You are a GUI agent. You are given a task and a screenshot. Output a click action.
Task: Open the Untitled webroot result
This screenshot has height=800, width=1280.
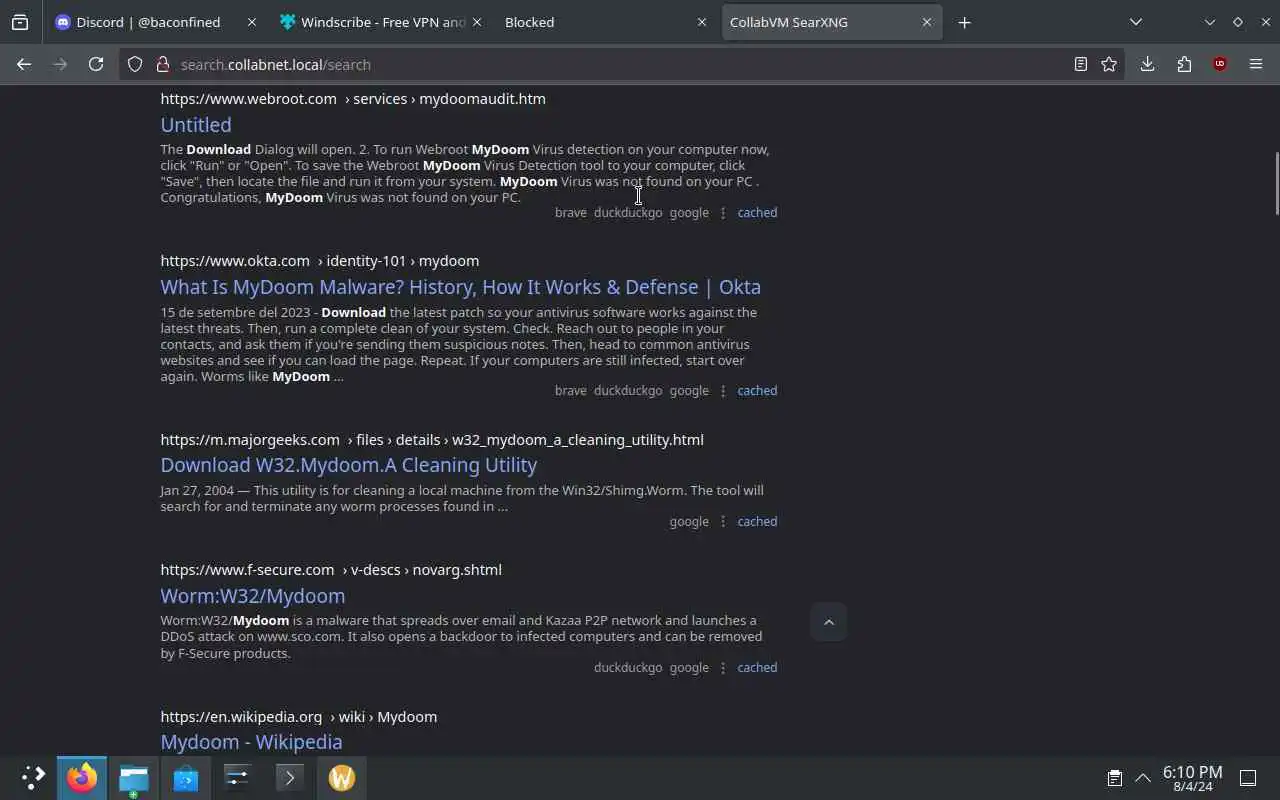pyautogui.click(x=196, y=125)
